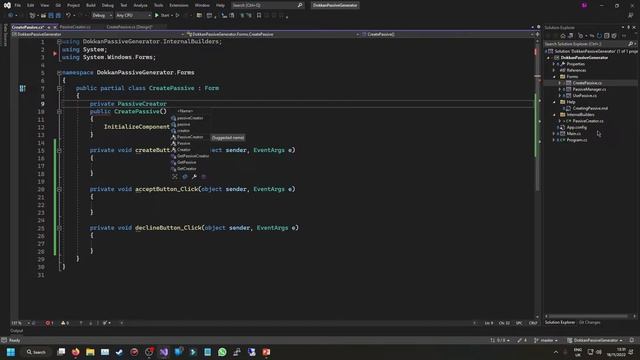The width and height of the screenshot is (640, 360).
Task: Open the CreatePassive() member navigation dropdown
Action: (447, 34)
